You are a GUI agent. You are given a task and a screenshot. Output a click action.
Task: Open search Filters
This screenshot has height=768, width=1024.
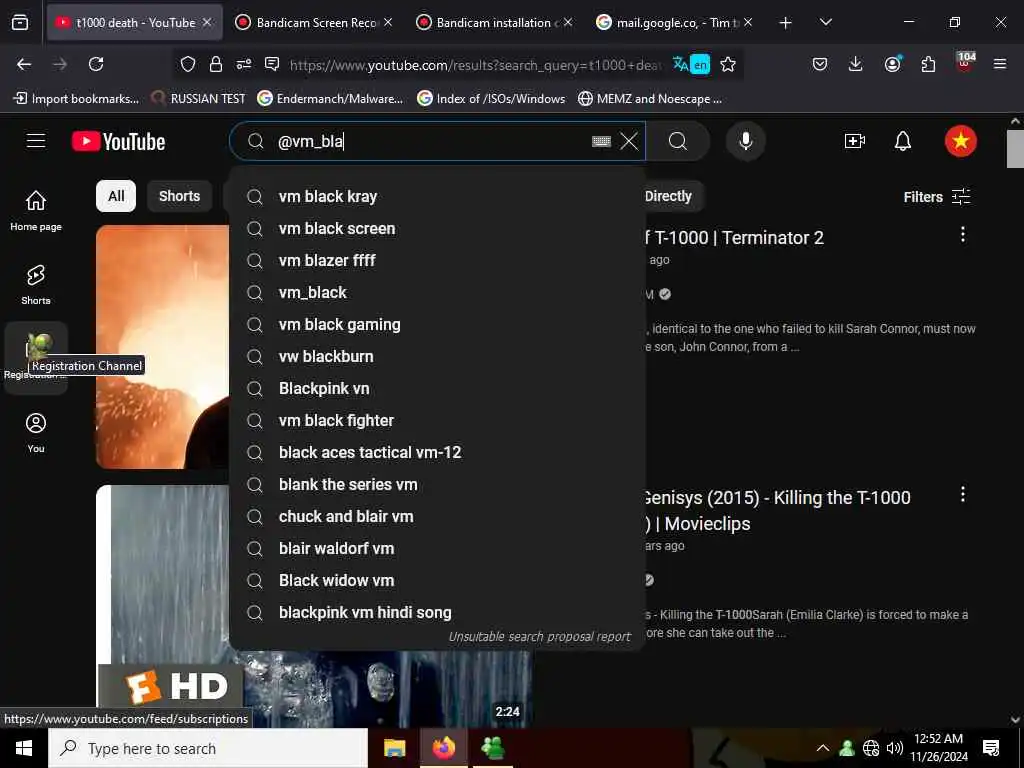pyautogui.click(x=936, y=197)
